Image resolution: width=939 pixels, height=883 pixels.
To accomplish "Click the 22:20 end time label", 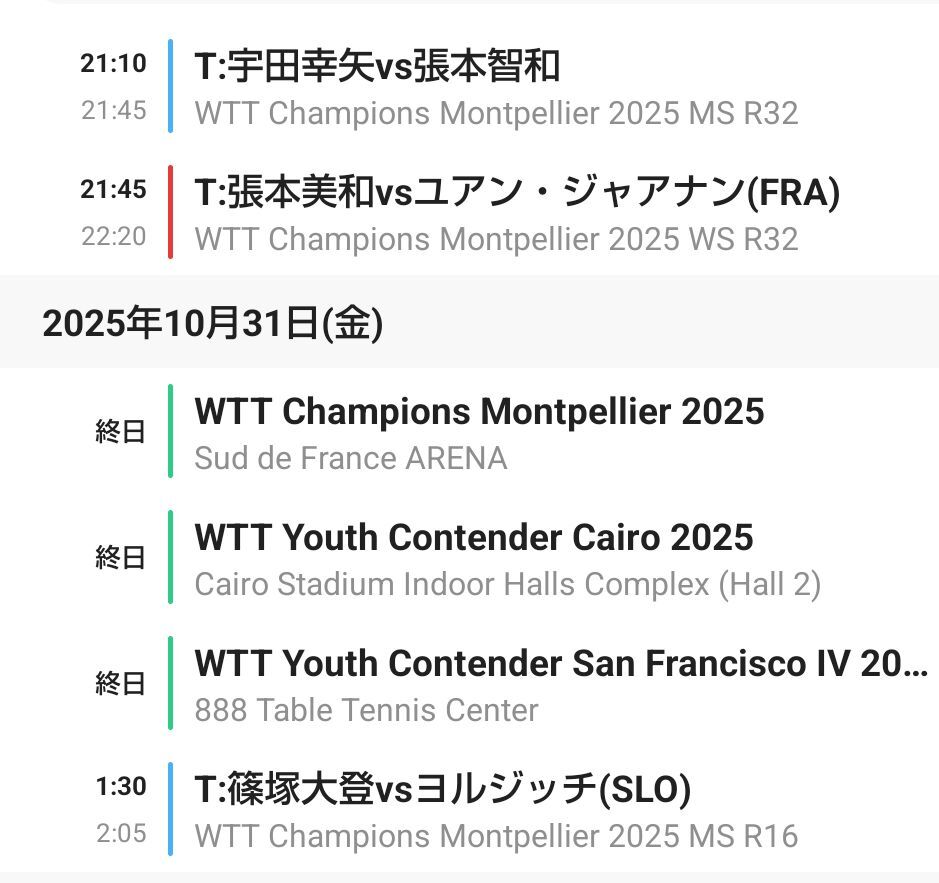I will 114,237.
